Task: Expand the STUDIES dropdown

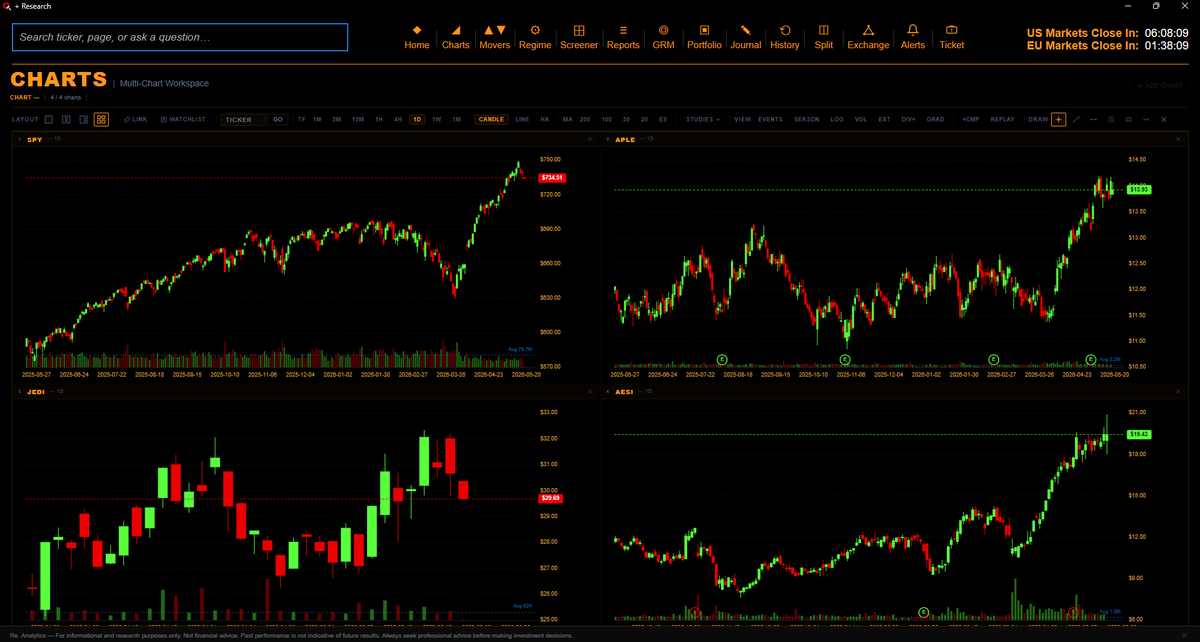Action: click(x=703, y=119)
